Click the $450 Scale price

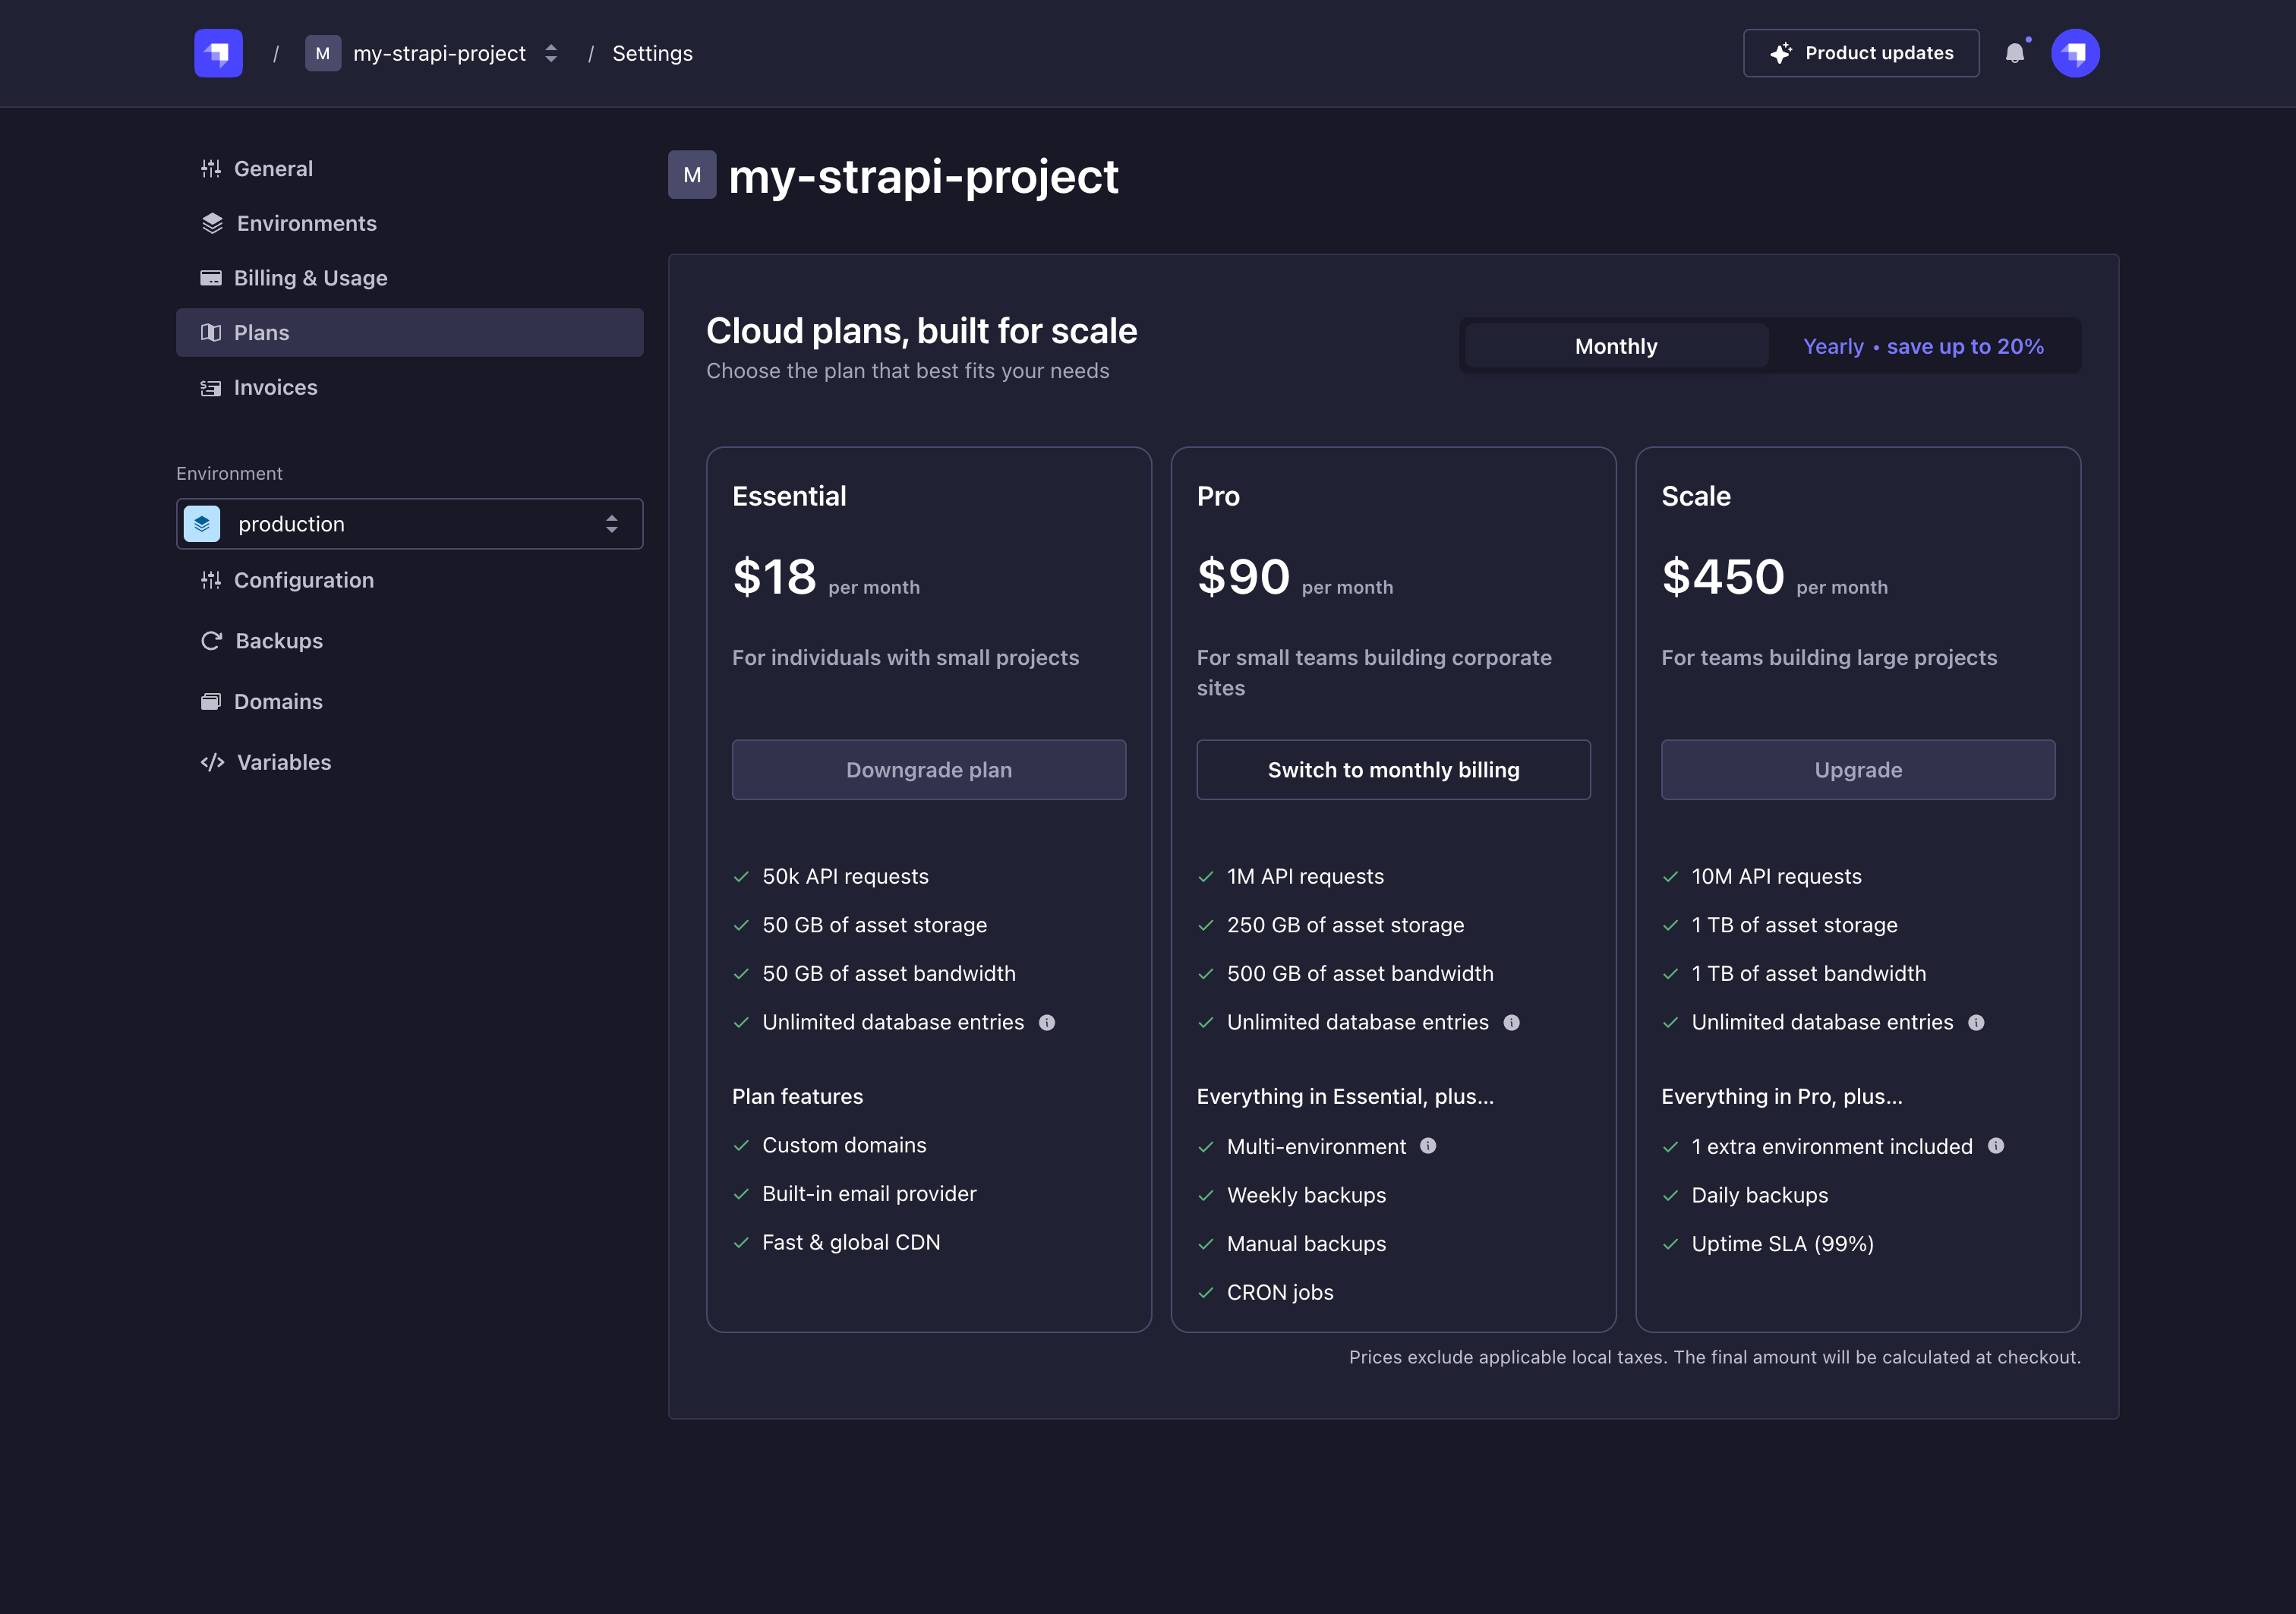point(1723,577)
